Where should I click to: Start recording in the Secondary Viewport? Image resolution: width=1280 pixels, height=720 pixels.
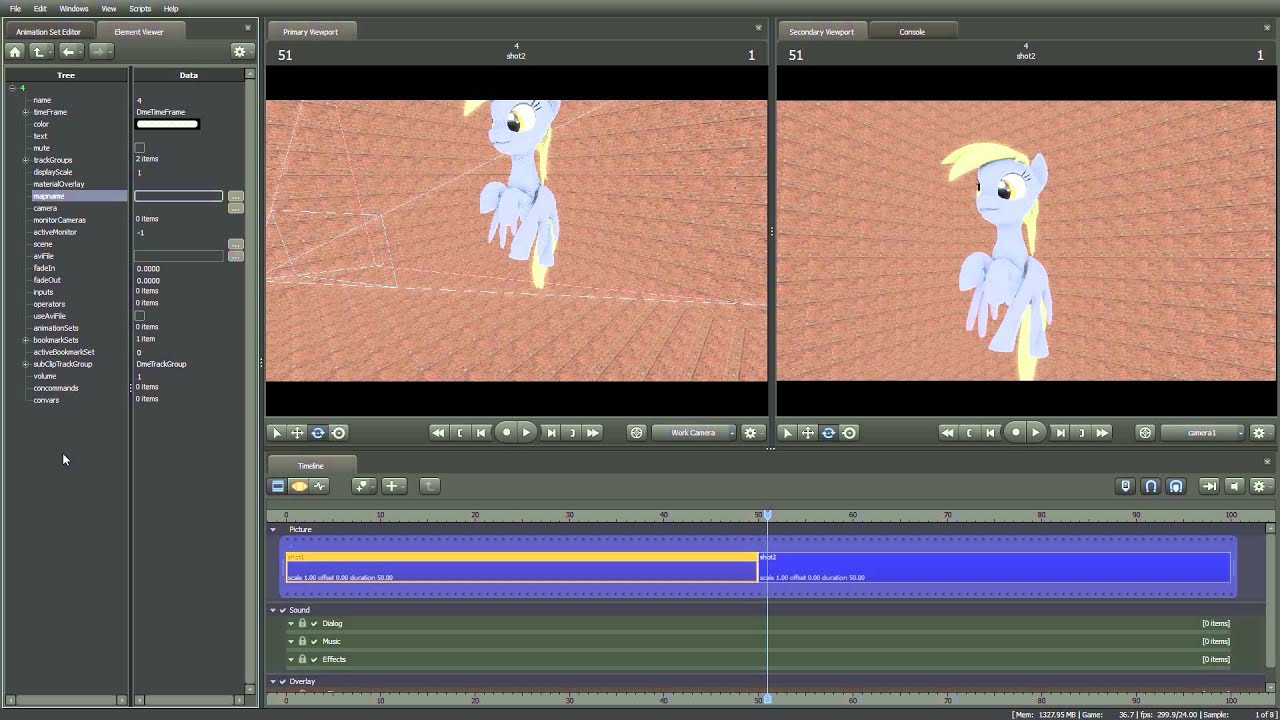(x=1016, y=433)
